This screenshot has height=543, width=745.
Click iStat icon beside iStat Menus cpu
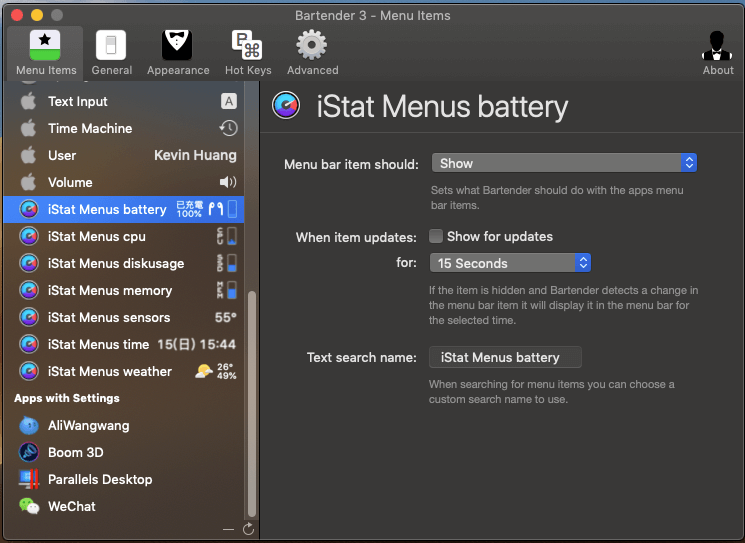(x=29, y=236)
